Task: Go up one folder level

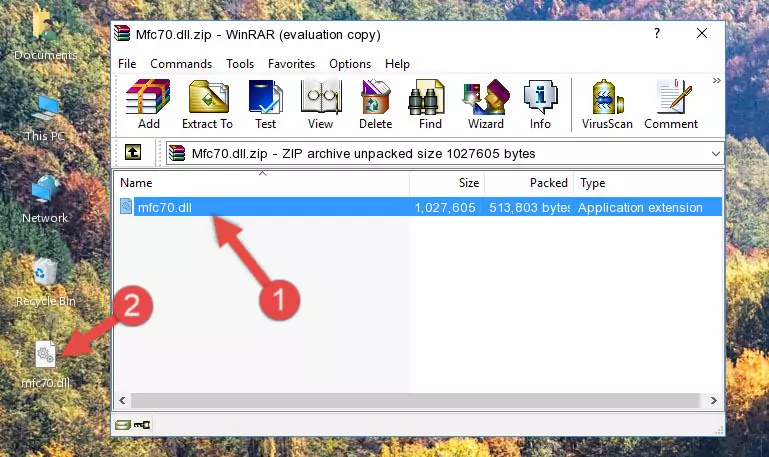Action: click(133, 152)
